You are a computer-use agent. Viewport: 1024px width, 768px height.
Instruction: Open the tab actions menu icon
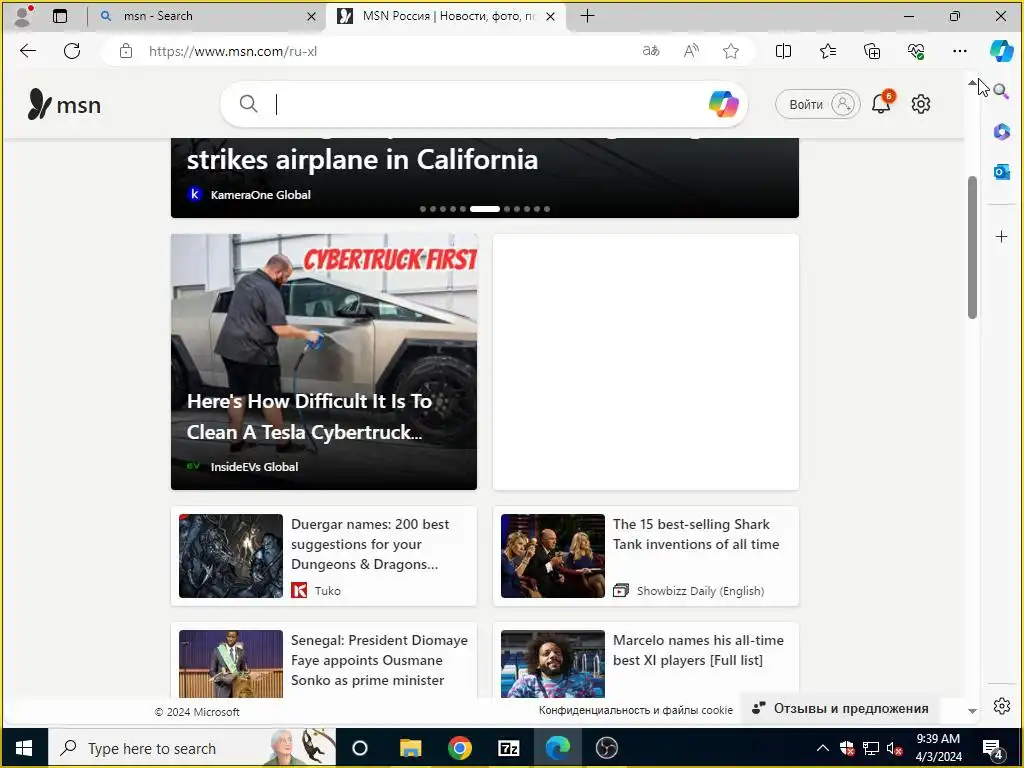pos(60,16)
